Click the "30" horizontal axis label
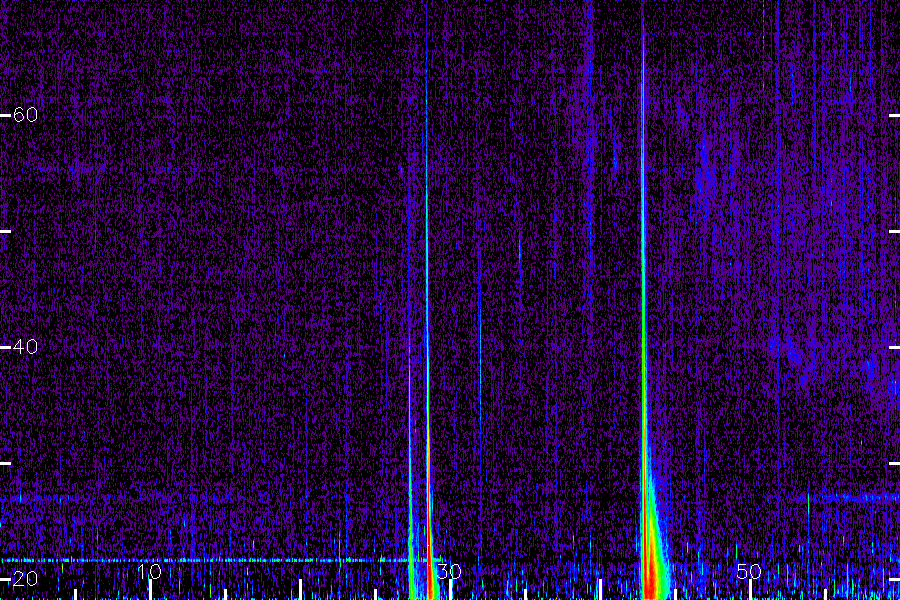900x600 pixels. click(449, 571)
